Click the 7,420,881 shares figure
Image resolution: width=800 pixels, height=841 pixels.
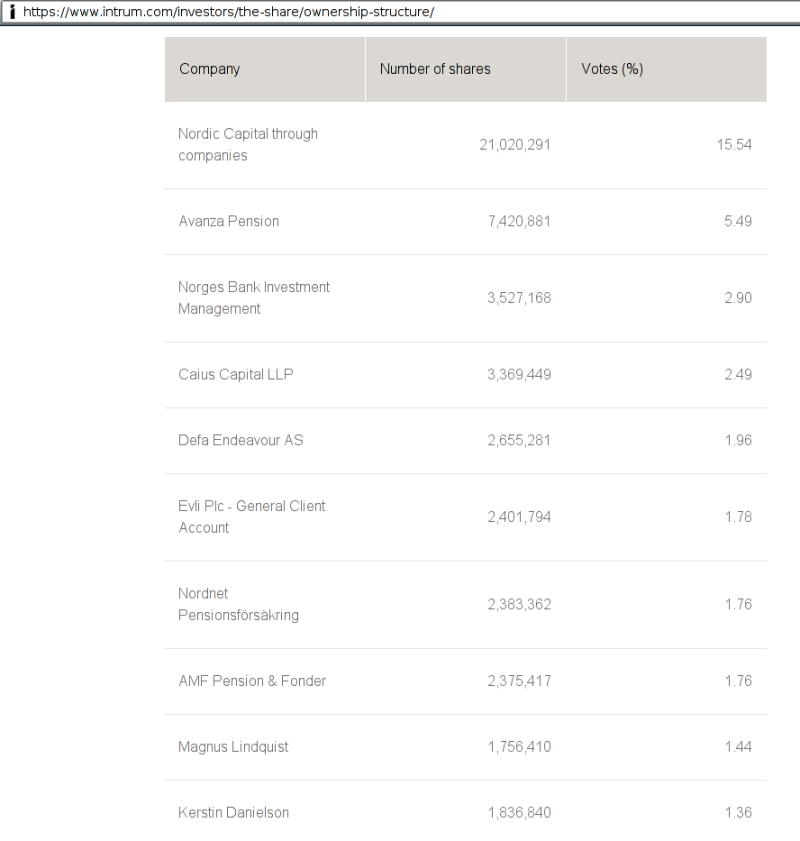click(518, 221)
